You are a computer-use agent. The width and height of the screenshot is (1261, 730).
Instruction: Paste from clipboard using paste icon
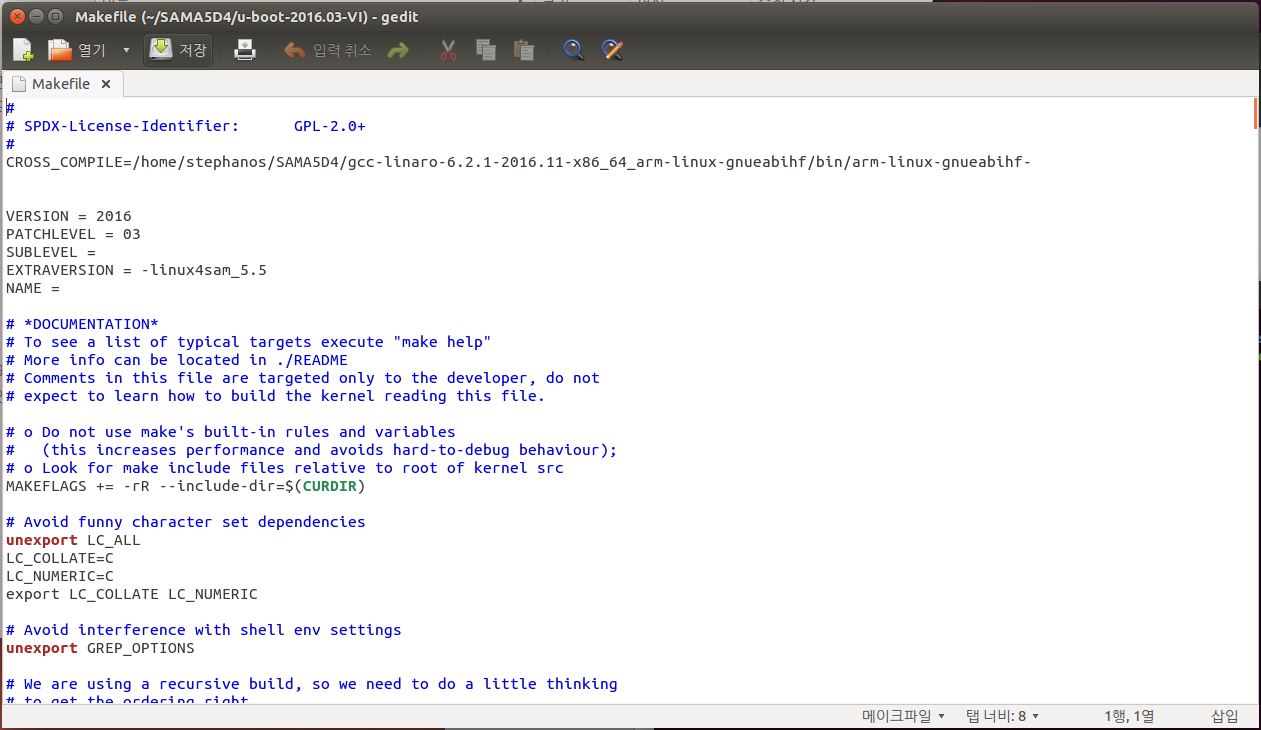(x=523, y=50)
